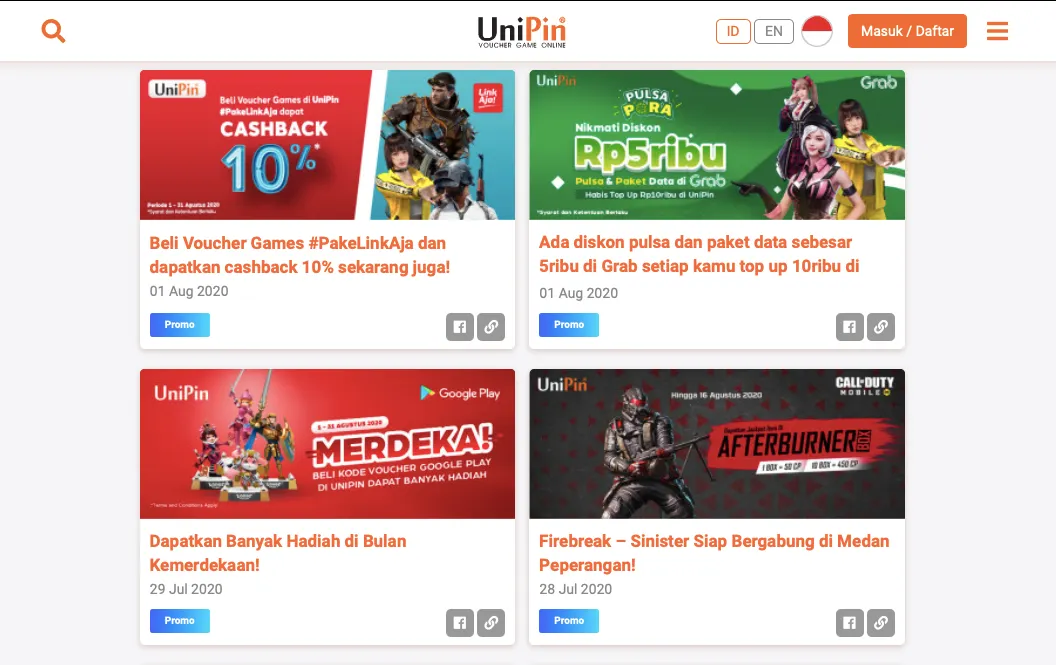Copy link of Grab pulsa discount article
This screenshot has width=1056, height=665.
881,327
